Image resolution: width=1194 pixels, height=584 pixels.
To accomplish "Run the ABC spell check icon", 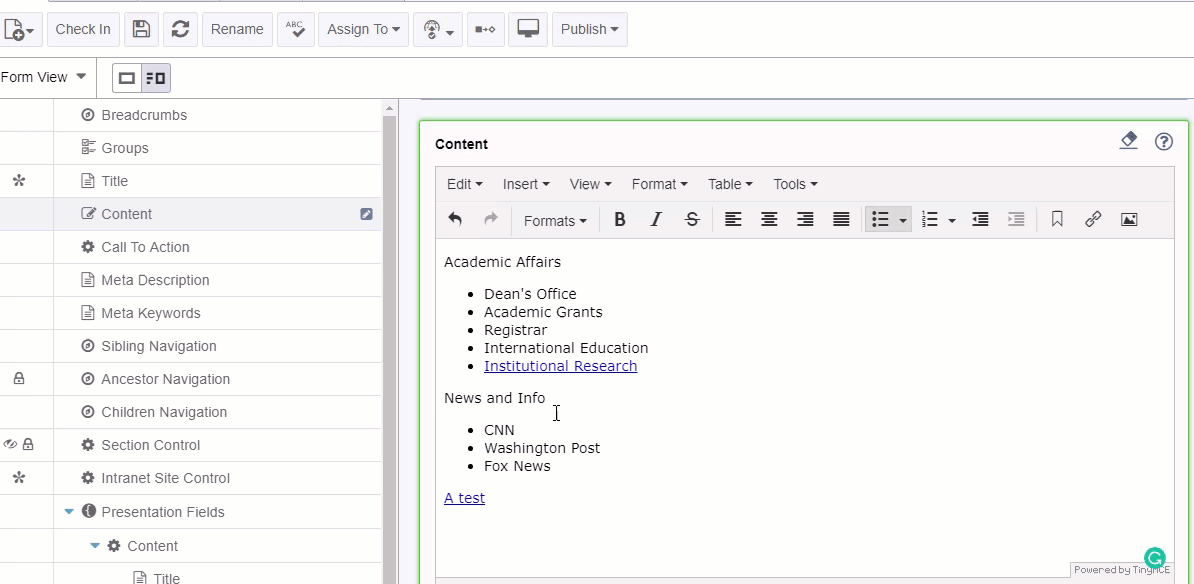I will point(295,29).
